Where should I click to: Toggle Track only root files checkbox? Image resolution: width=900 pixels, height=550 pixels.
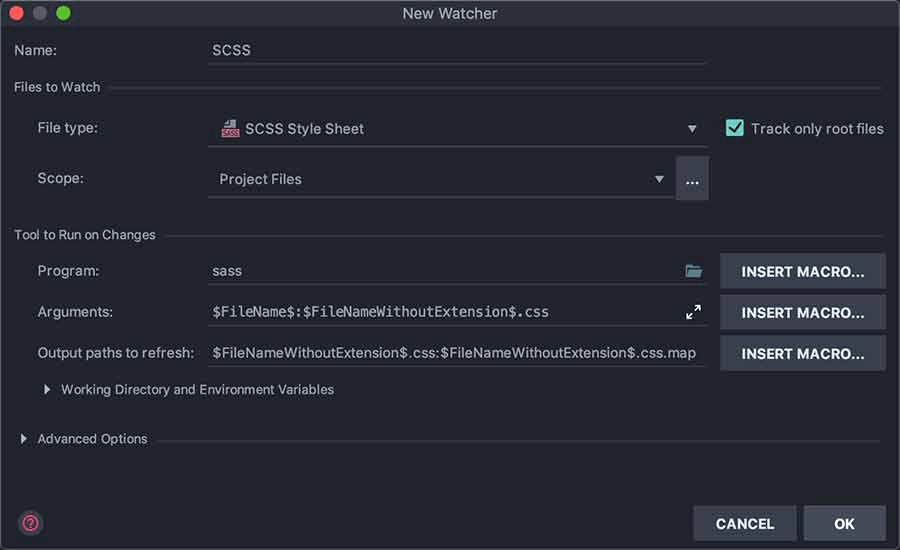(735, 128)
